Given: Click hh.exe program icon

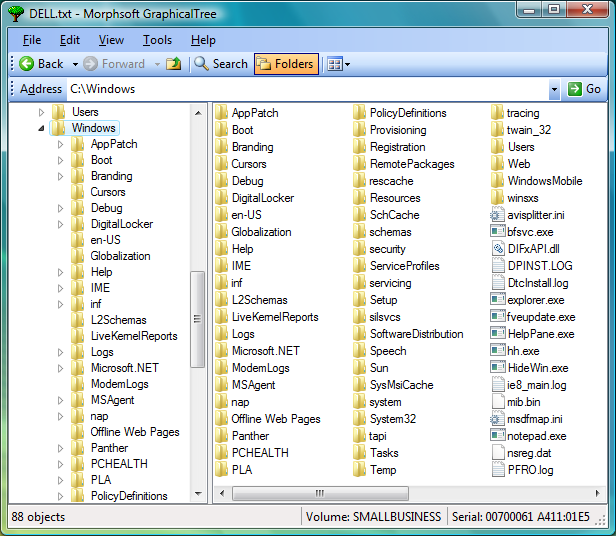Looking at the screenshot, I should click(x=497, y=350).
